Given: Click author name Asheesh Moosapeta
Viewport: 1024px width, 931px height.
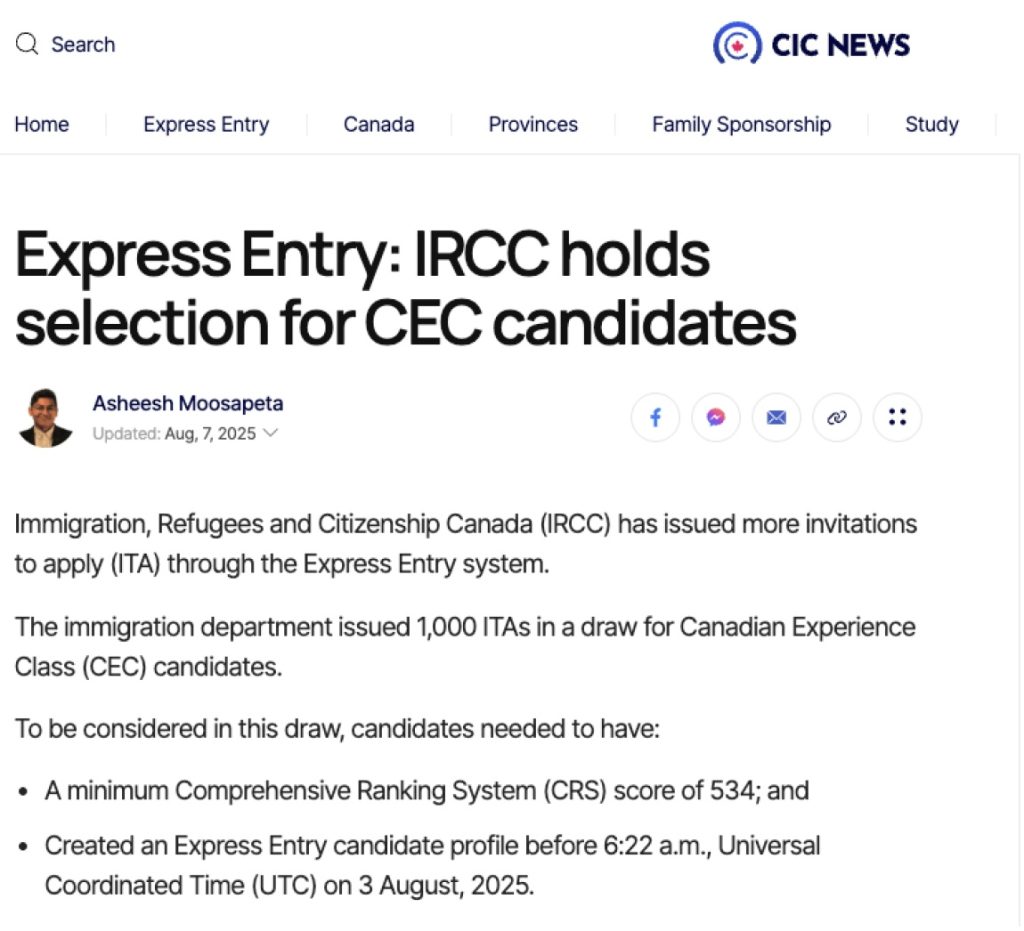Looking at the screenshot, I should 188,403.
